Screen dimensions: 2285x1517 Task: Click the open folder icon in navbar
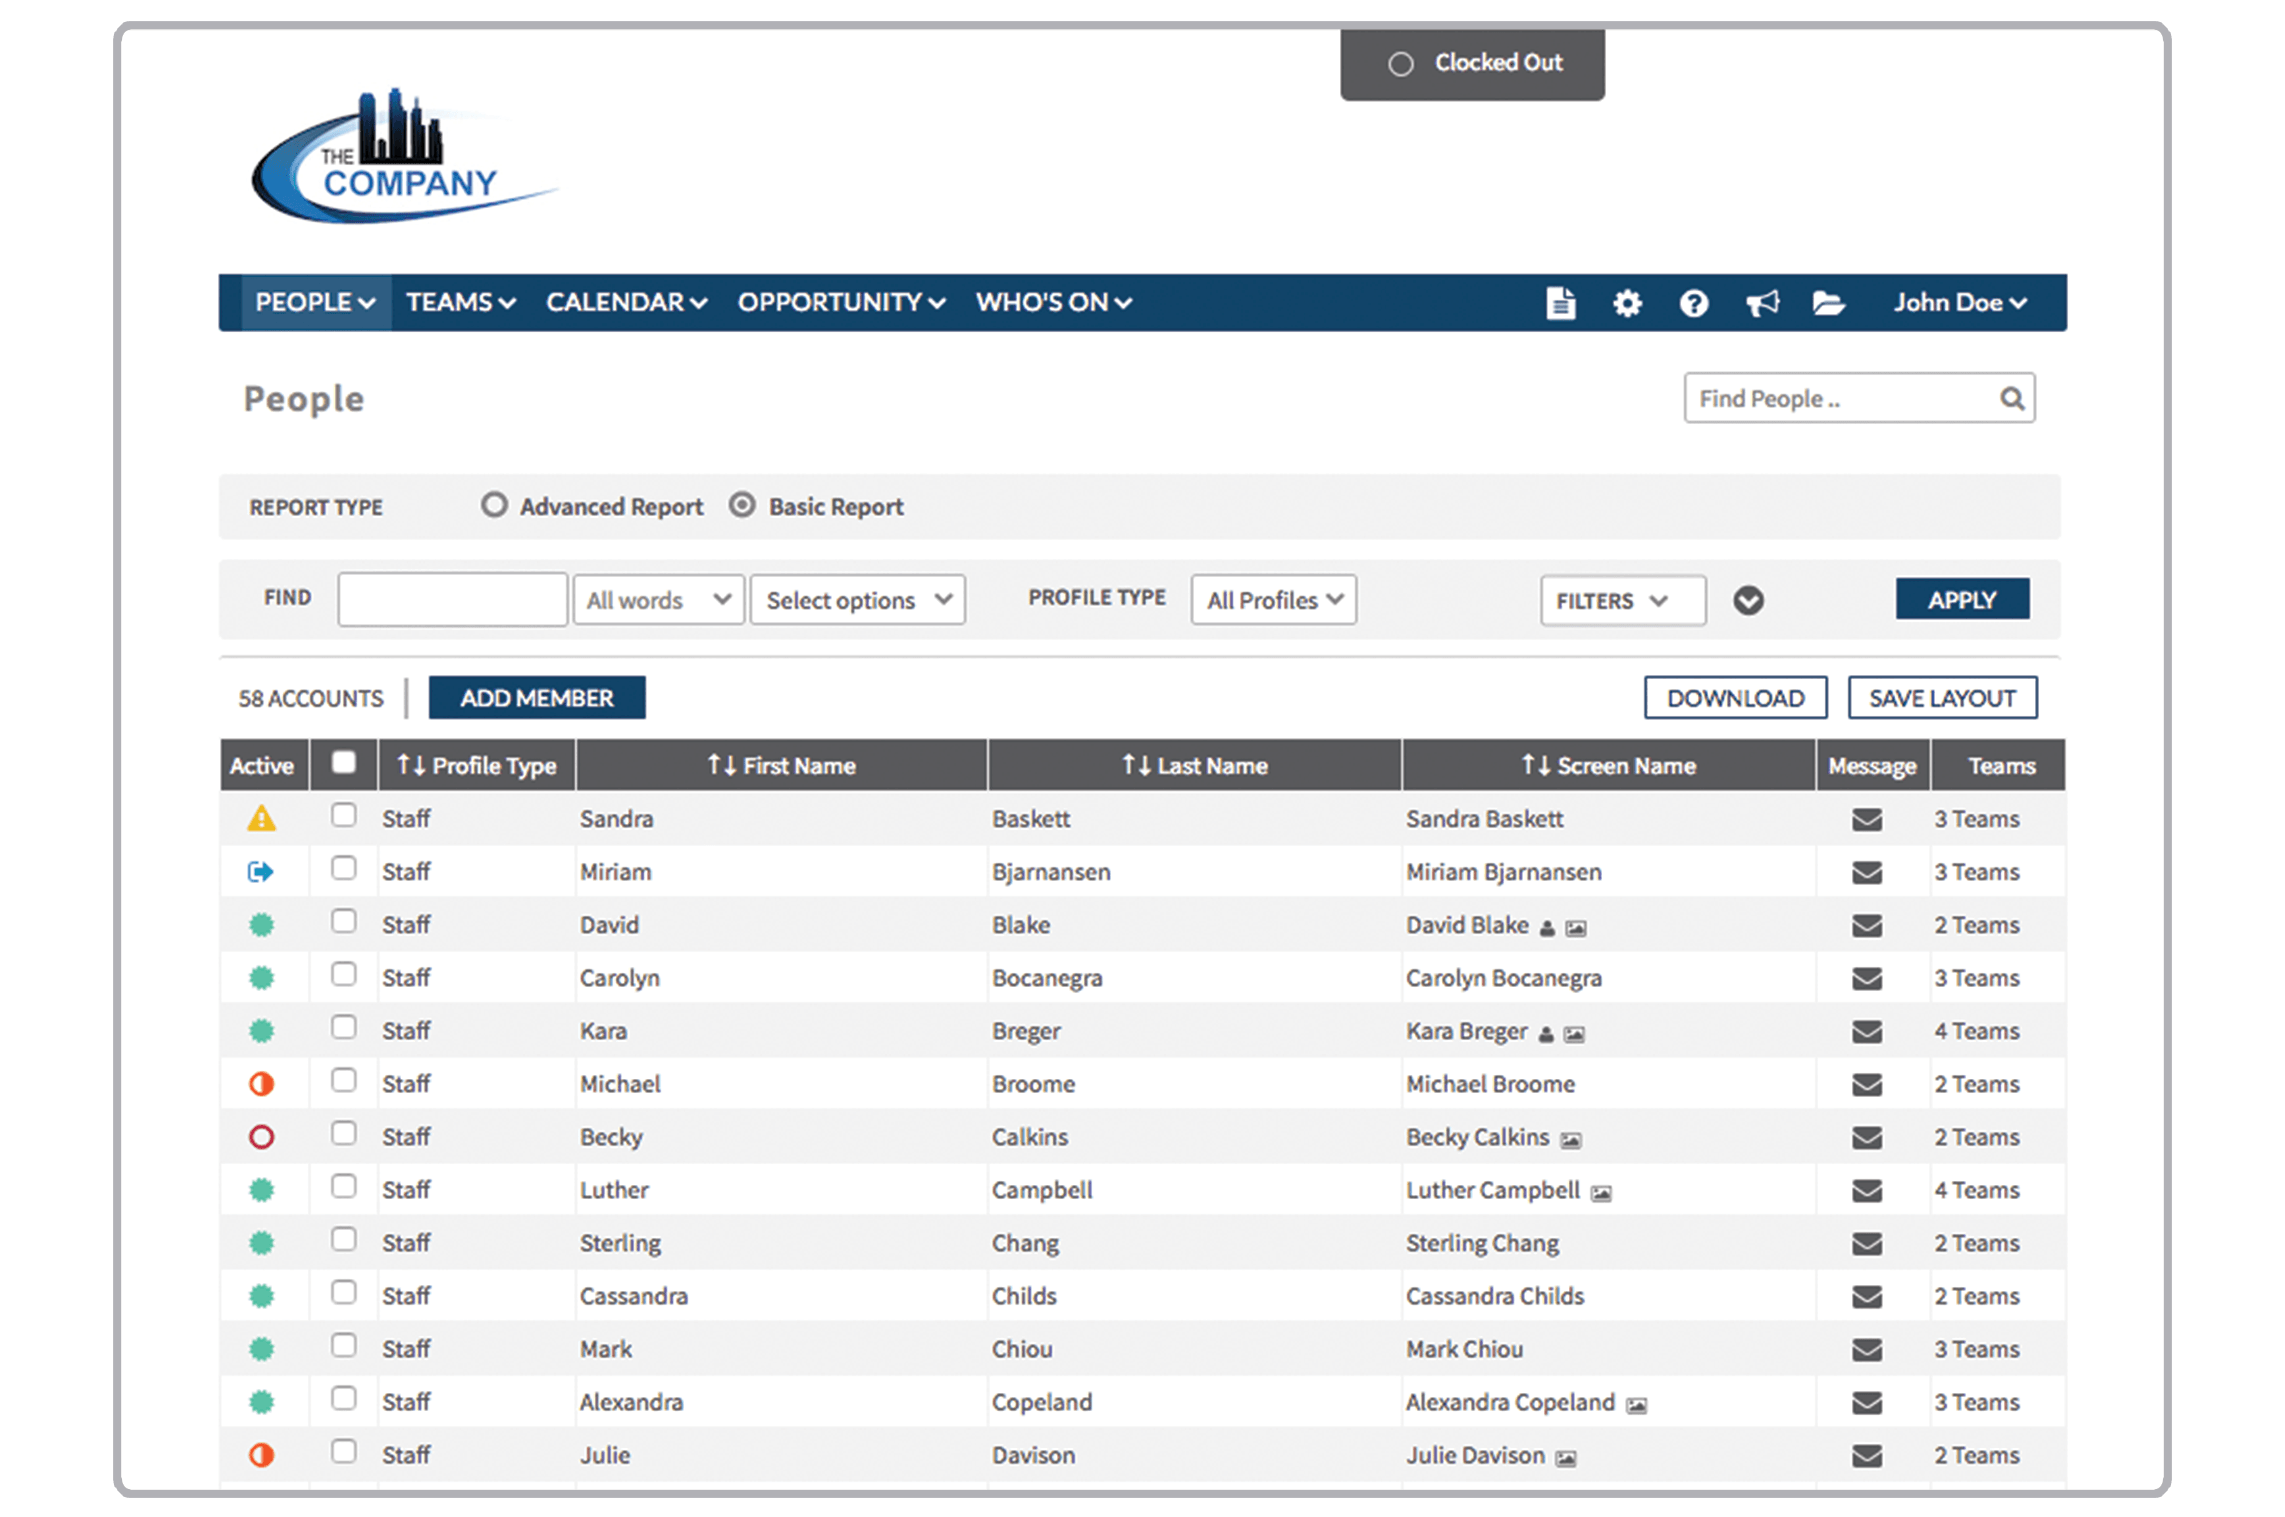[1828, 303]
